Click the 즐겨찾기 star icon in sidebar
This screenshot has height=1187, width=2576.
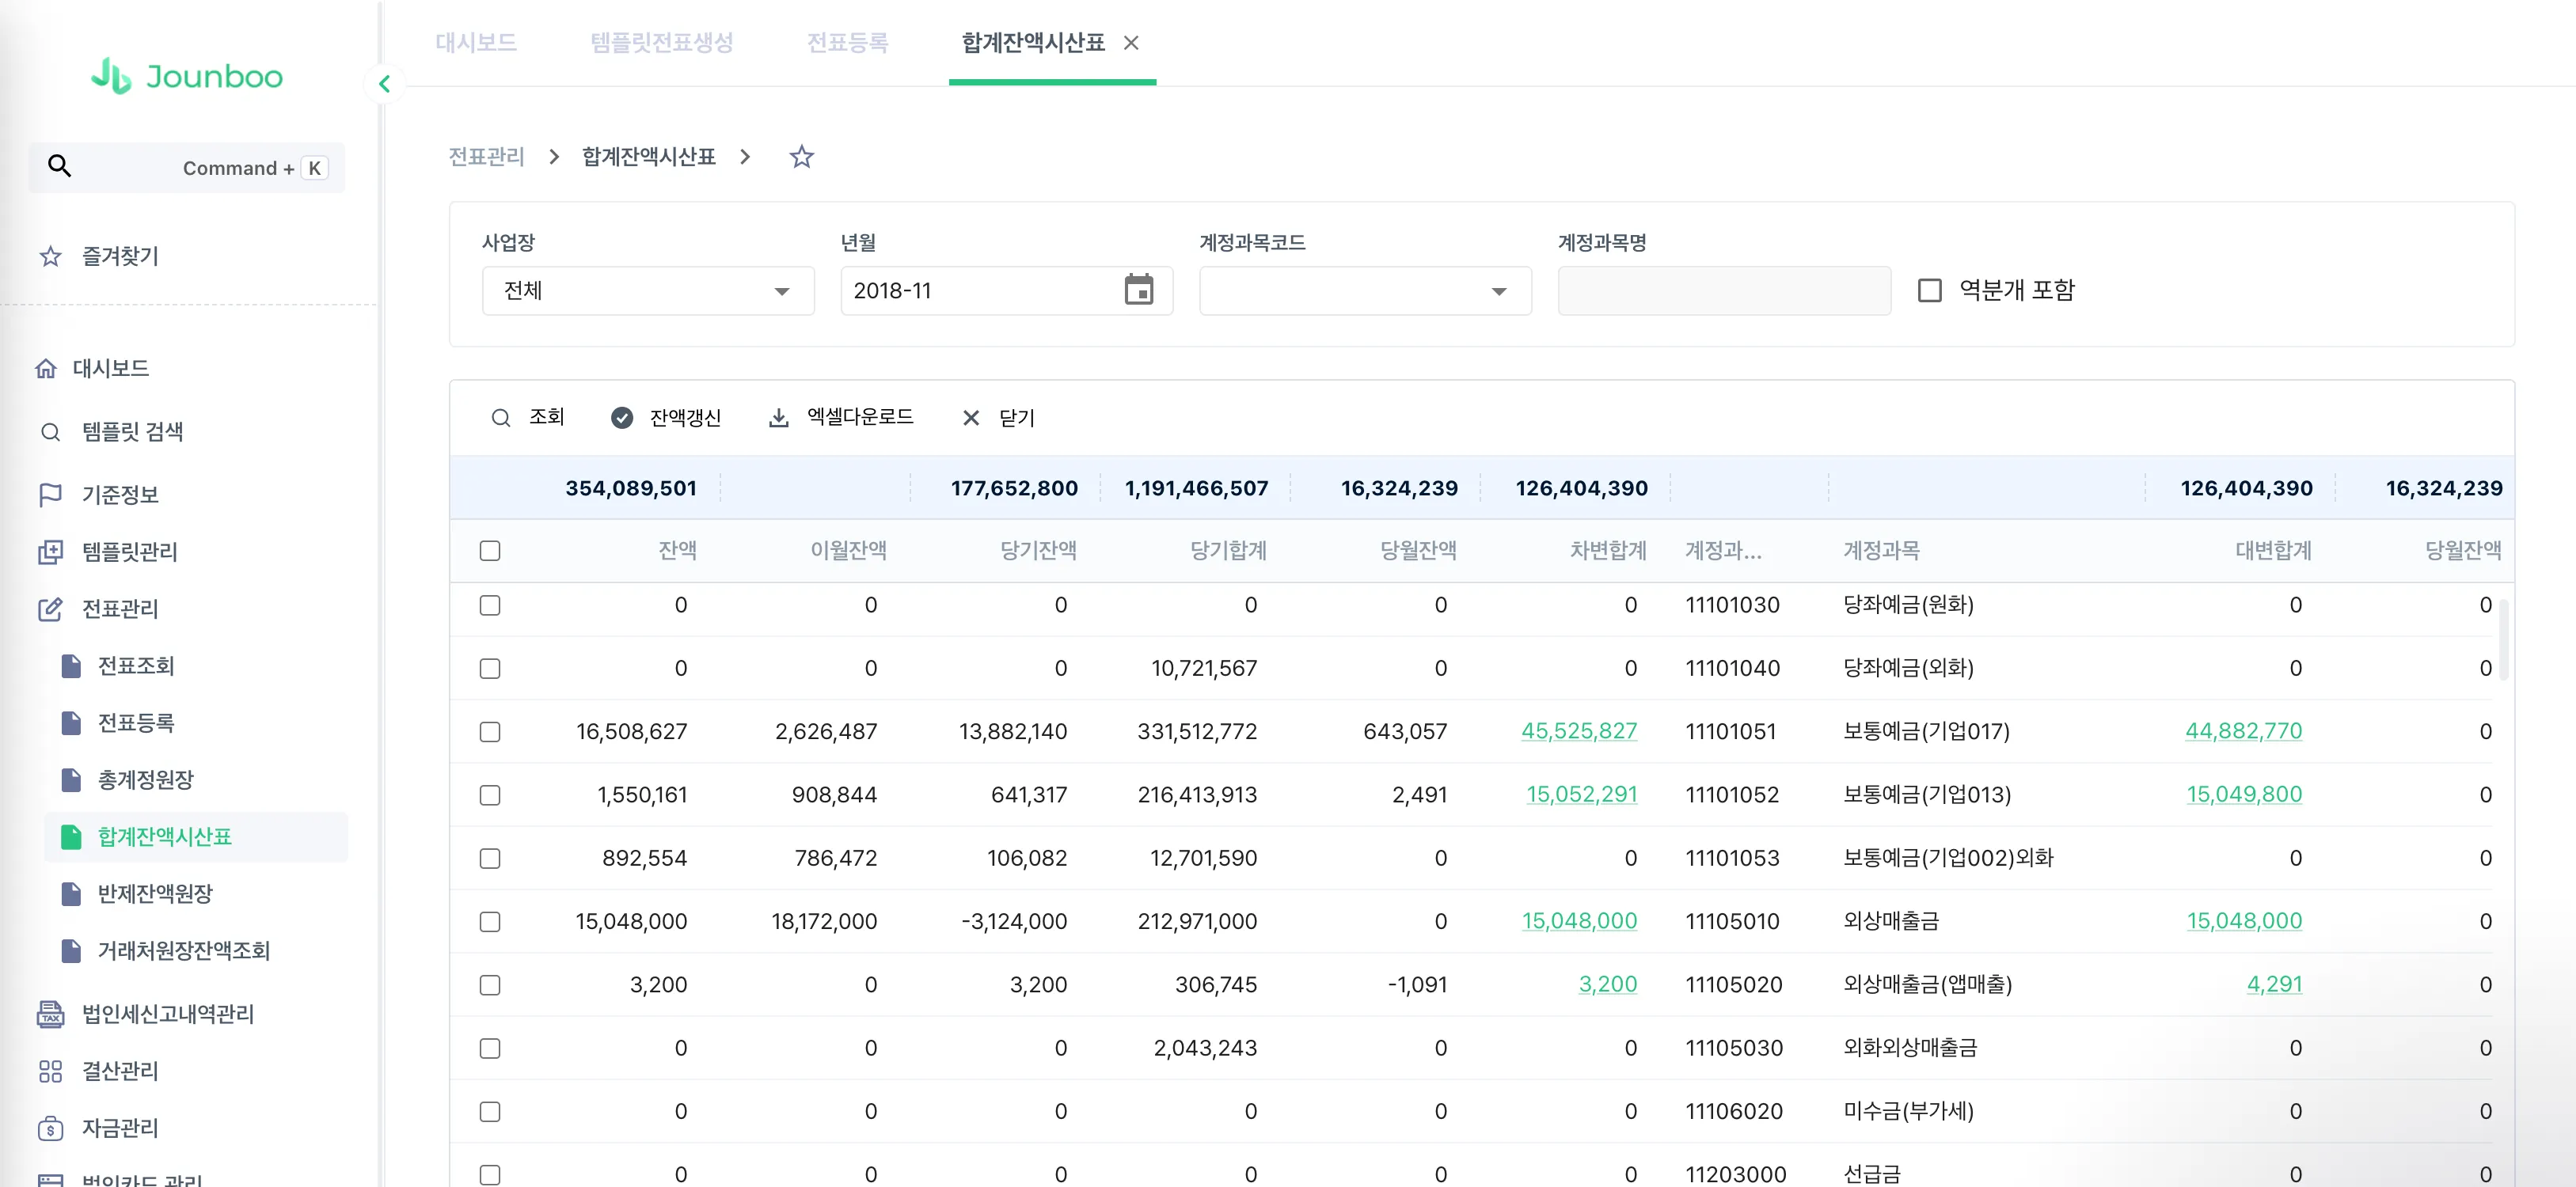[x=50, y=256]
